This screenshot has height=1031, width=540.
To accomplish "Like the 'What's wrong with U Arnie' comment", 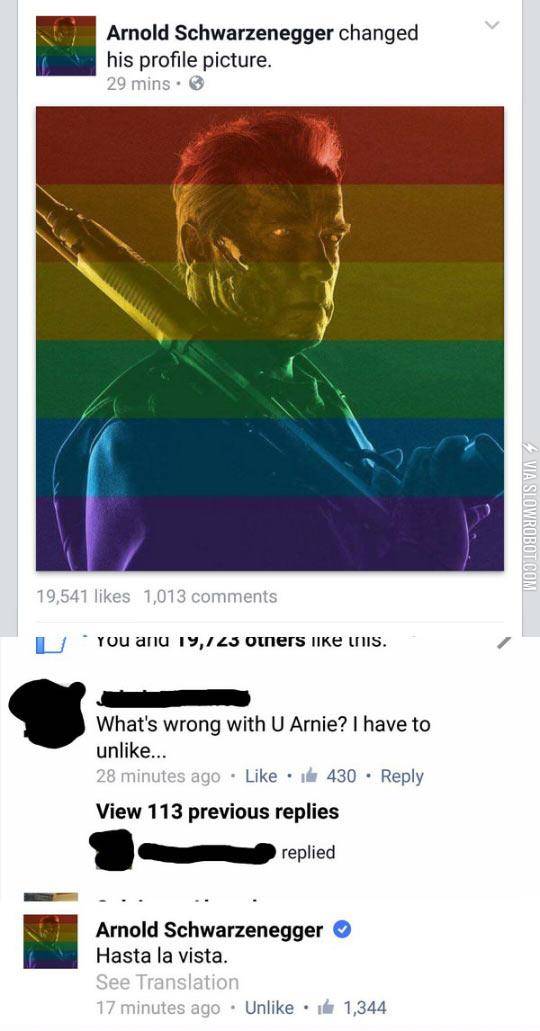I will click(261, 777).
